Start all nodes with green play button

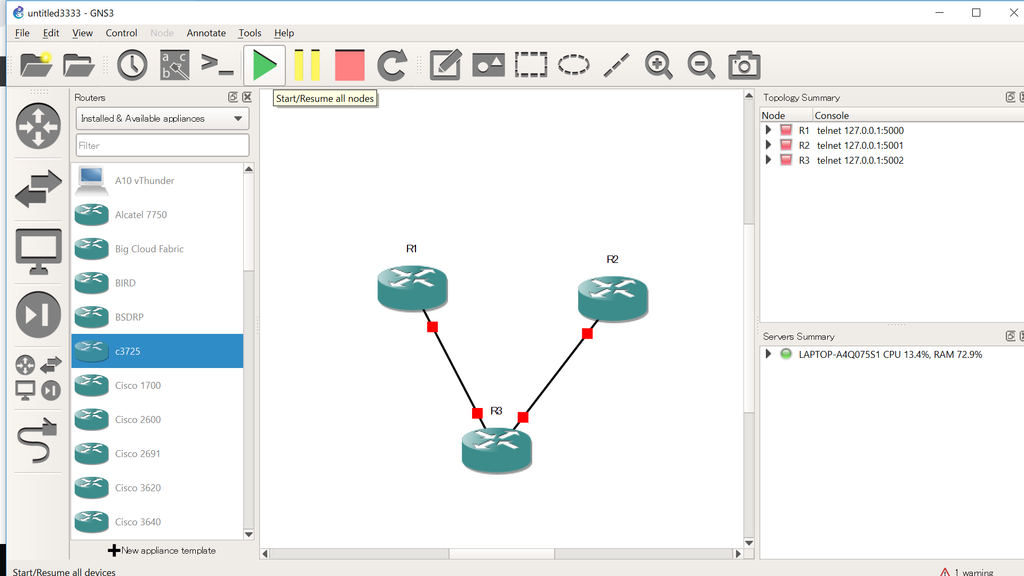coord(264,65)
